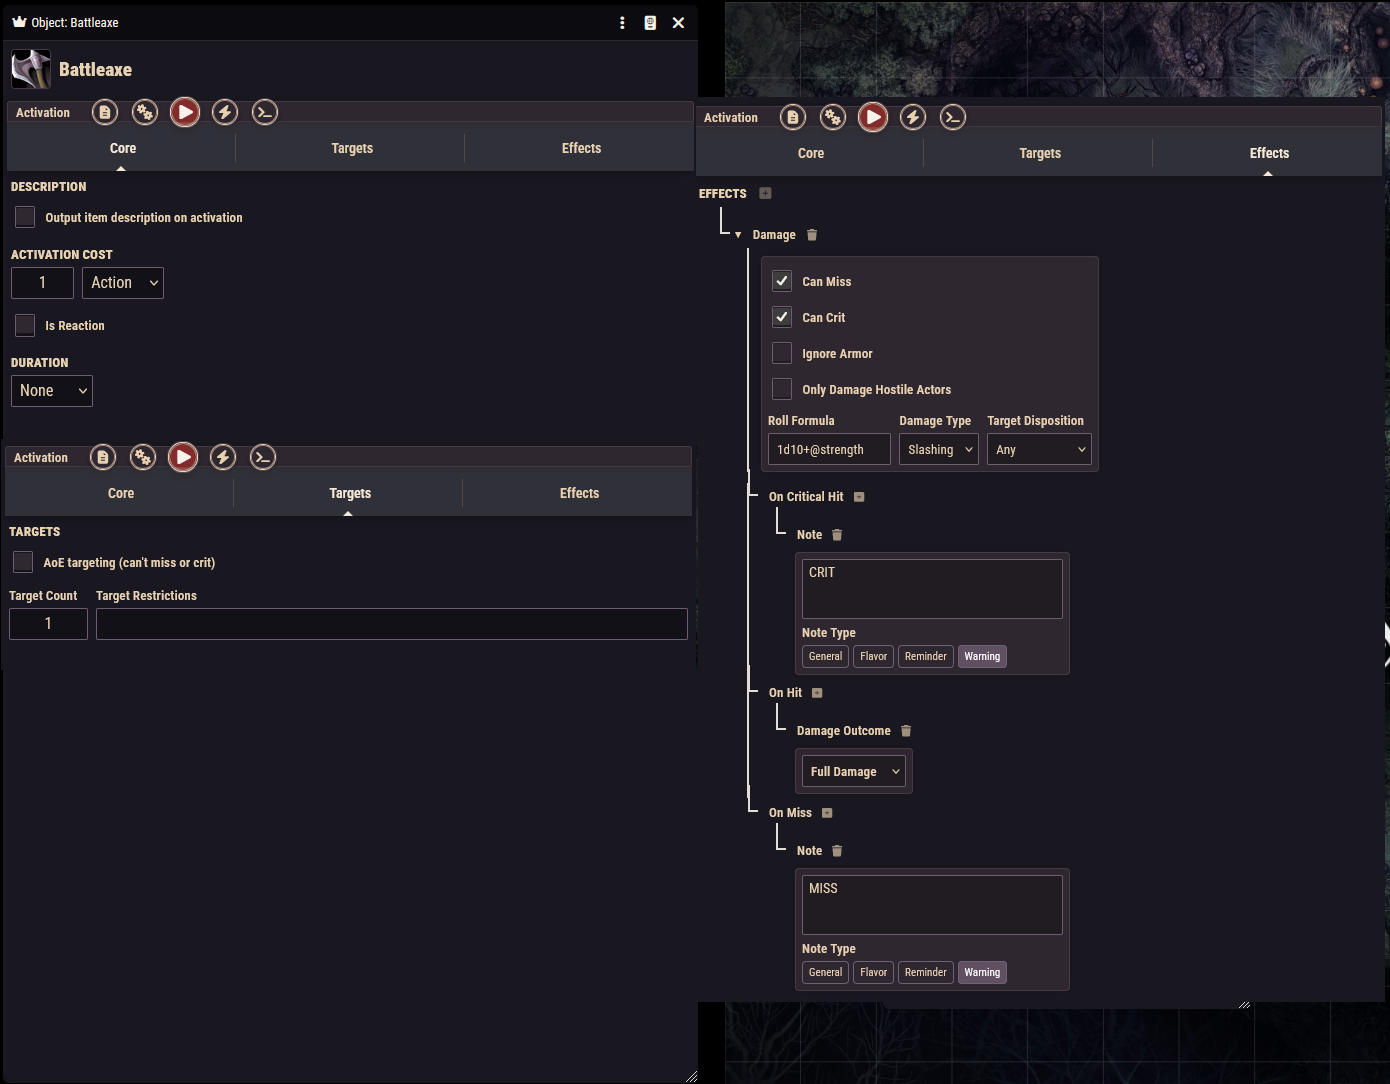Image resolution: width=1390 pixels, height=1084 pixels.
Task: Click the Roll Formula field showing 1d10+@strength
Action: [x=829, y=449]
